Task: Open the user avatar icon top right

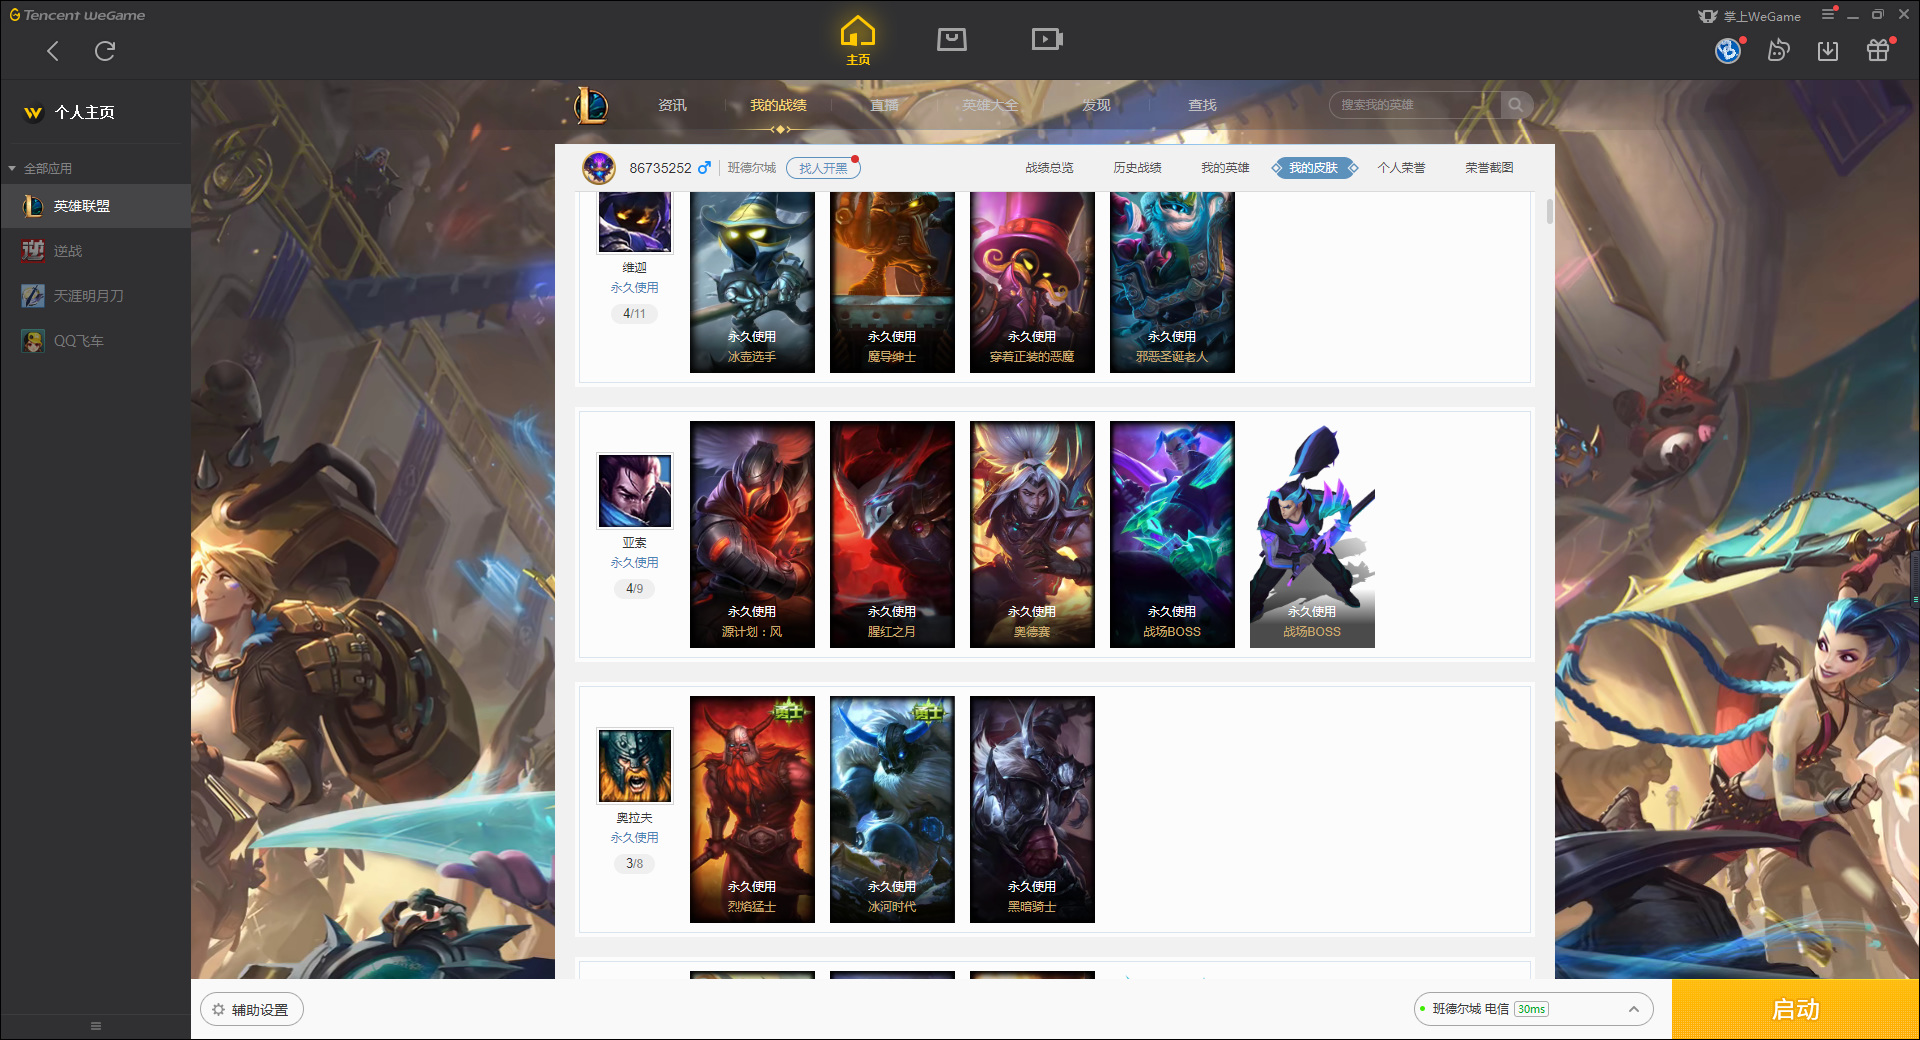Action: coord(1728,50)
